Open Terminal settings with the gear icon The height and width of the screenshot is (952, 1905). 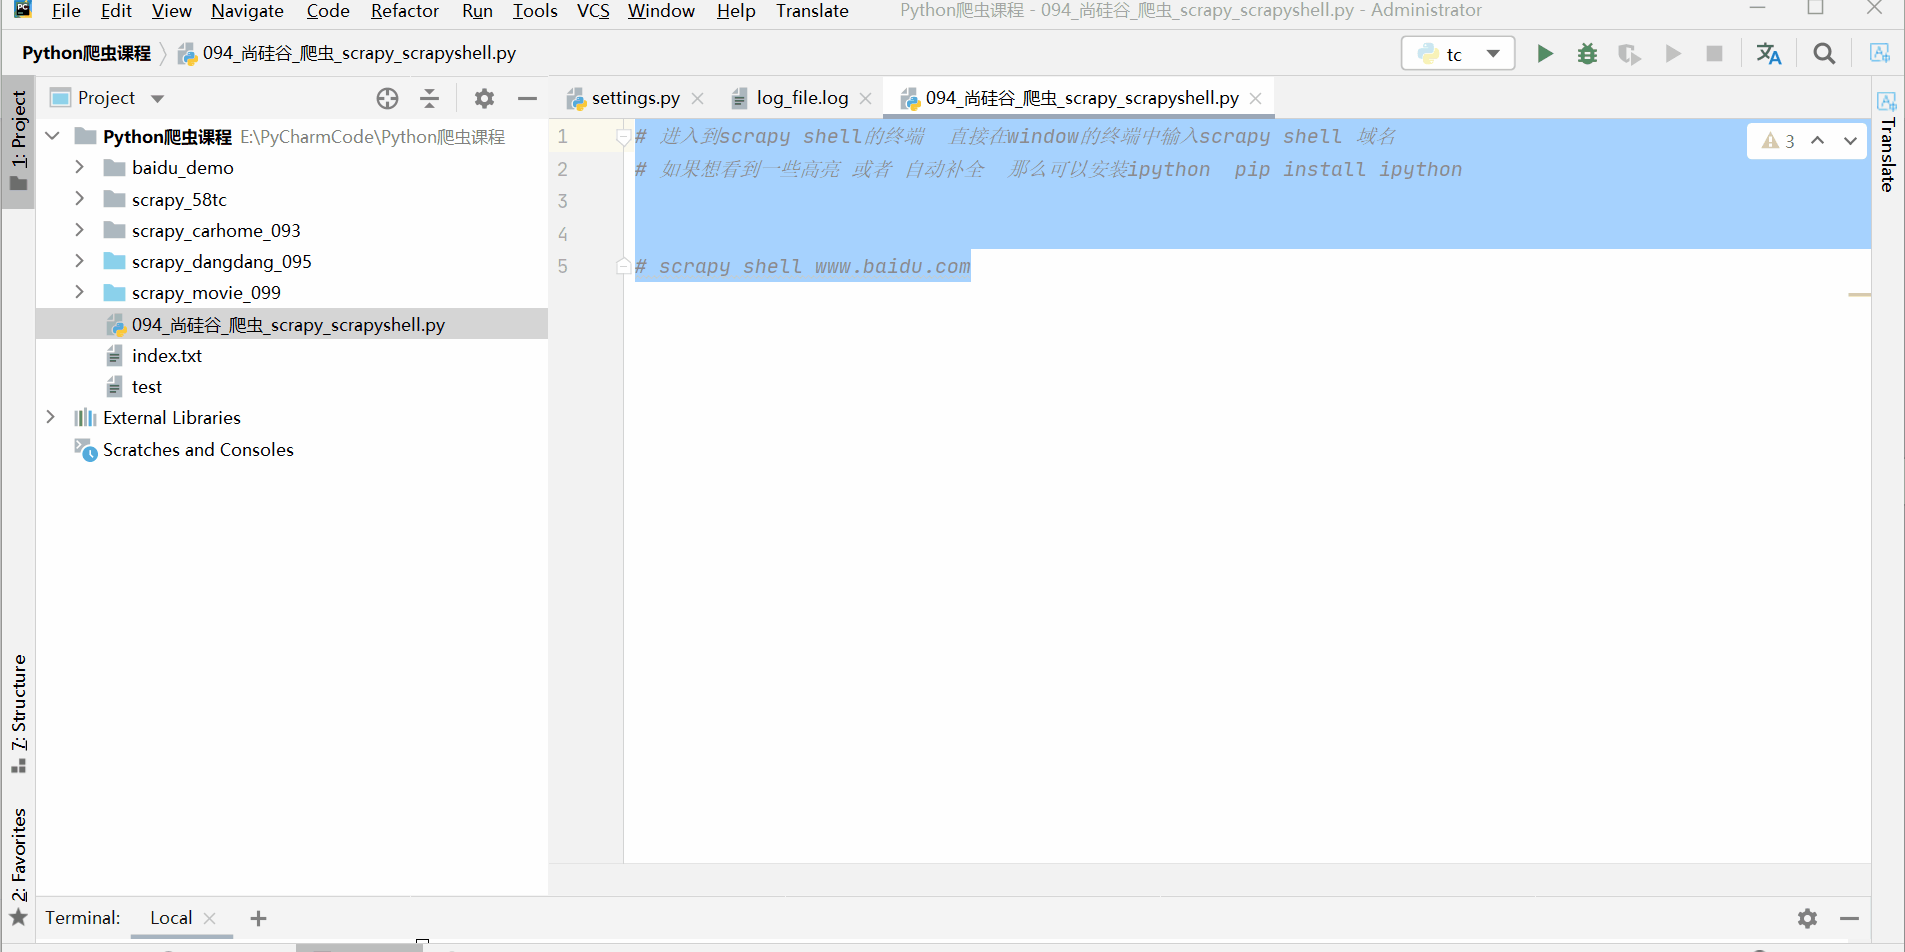tap(1809, 918)
